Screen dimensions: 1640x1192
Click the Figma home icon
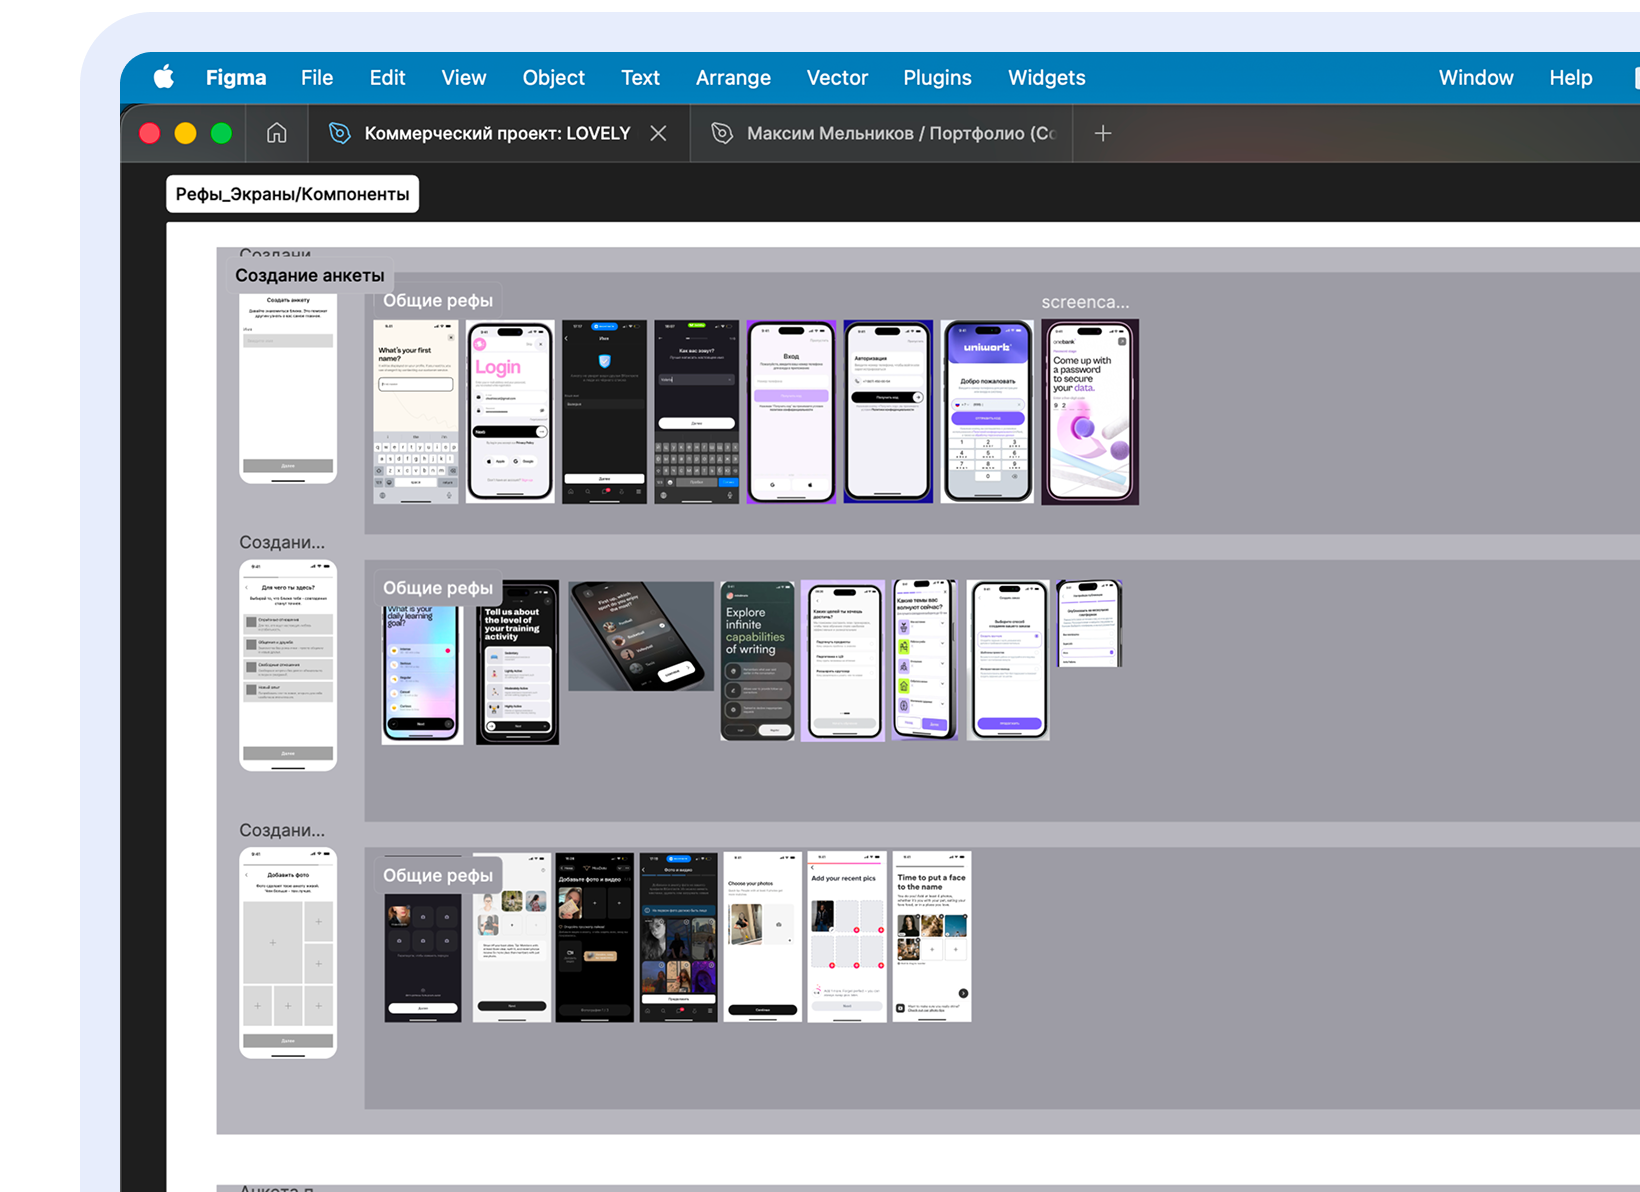click(x=277, y=133)
